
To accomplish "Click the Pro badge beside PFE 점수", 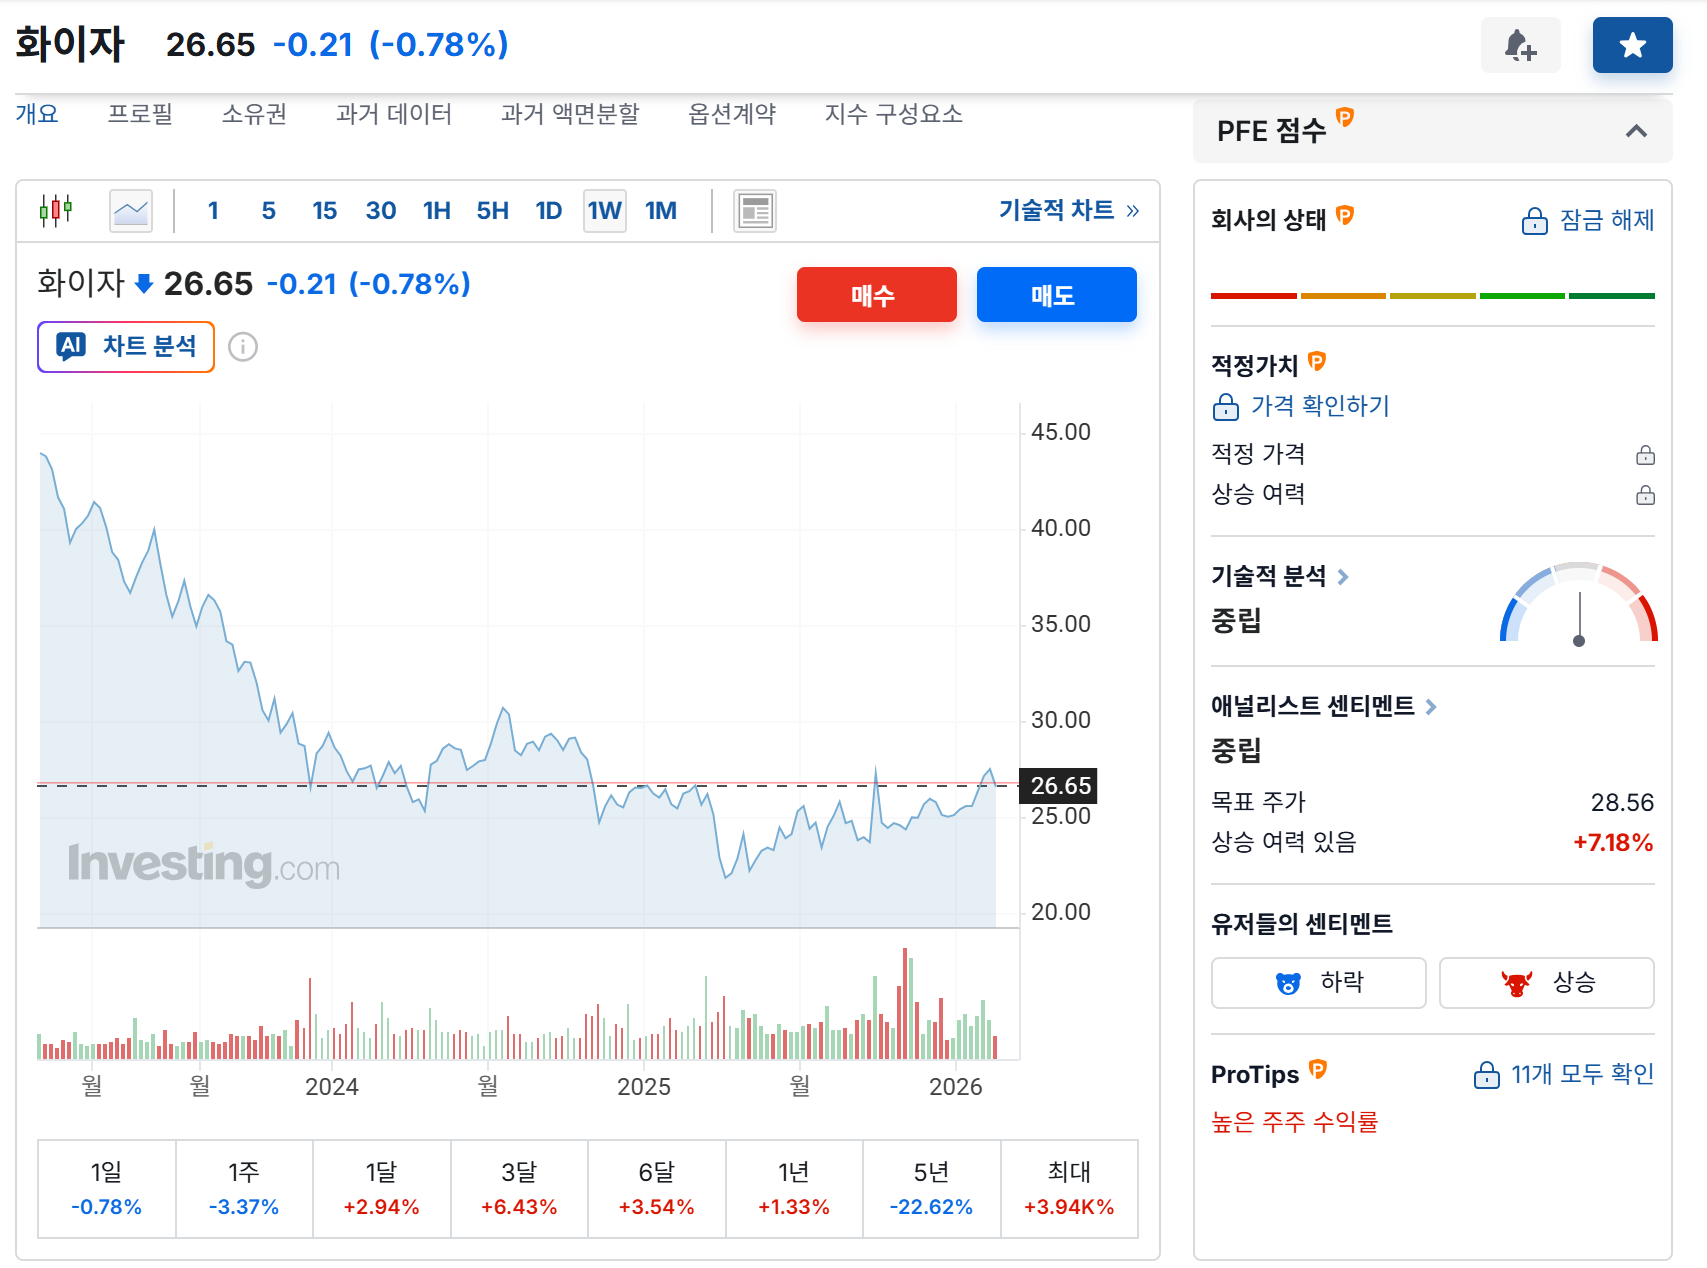I will tap(1345, 118).
